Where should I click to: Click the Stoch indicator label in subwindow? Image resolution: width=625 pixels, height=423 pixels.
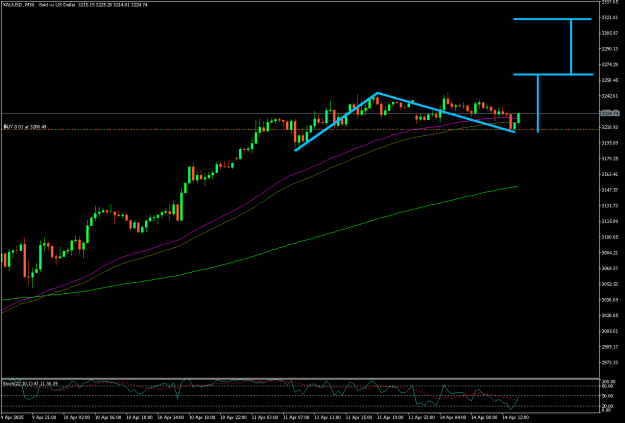pyautogui.click(x=30, y=384)
